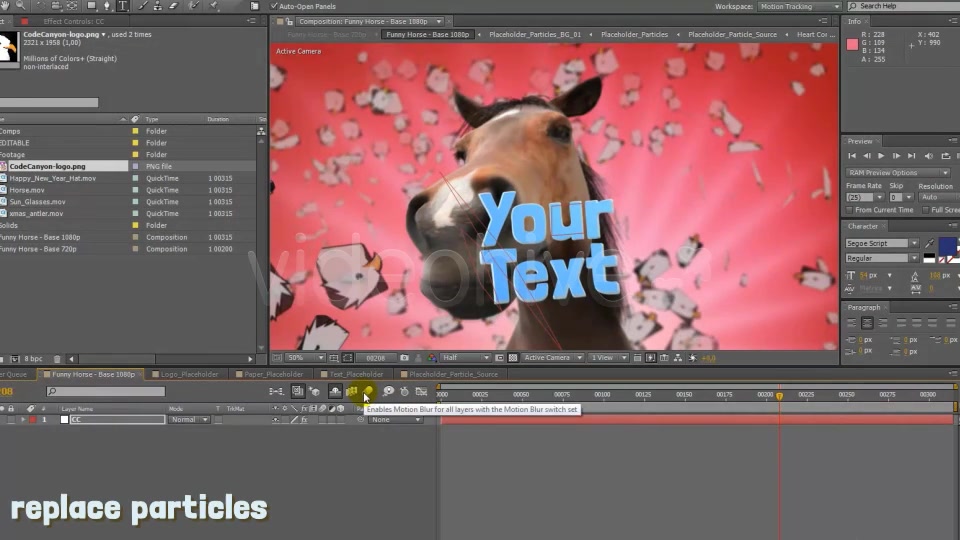
Task: Toggle Auto-Open Panels checkbox
Action: 274,6
